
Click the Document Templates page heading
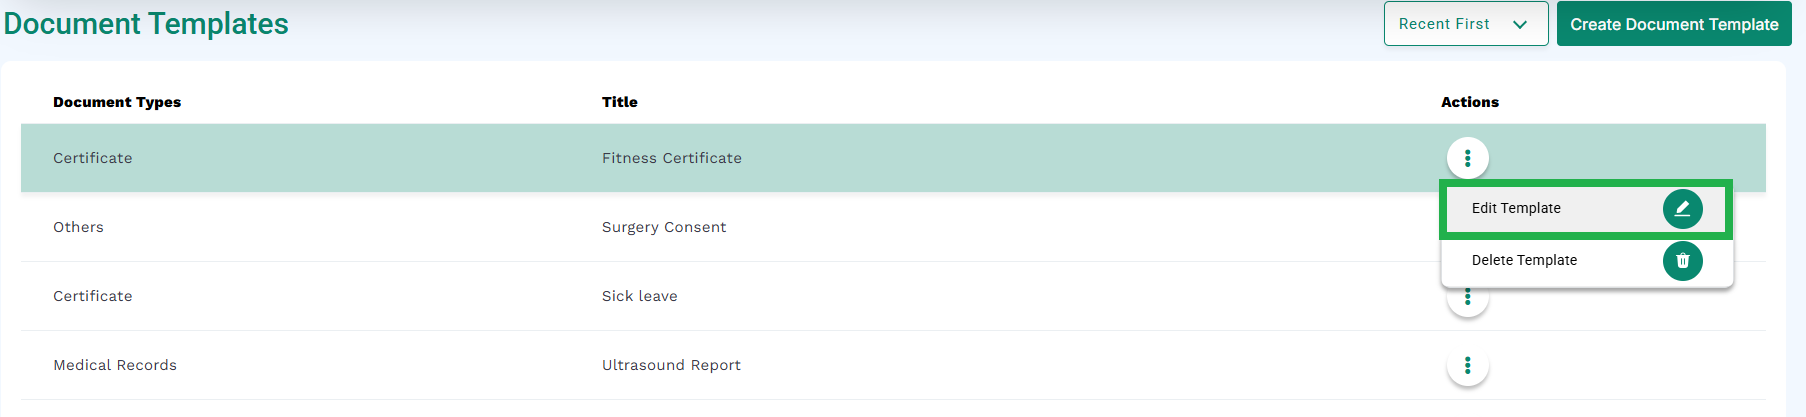146,23
